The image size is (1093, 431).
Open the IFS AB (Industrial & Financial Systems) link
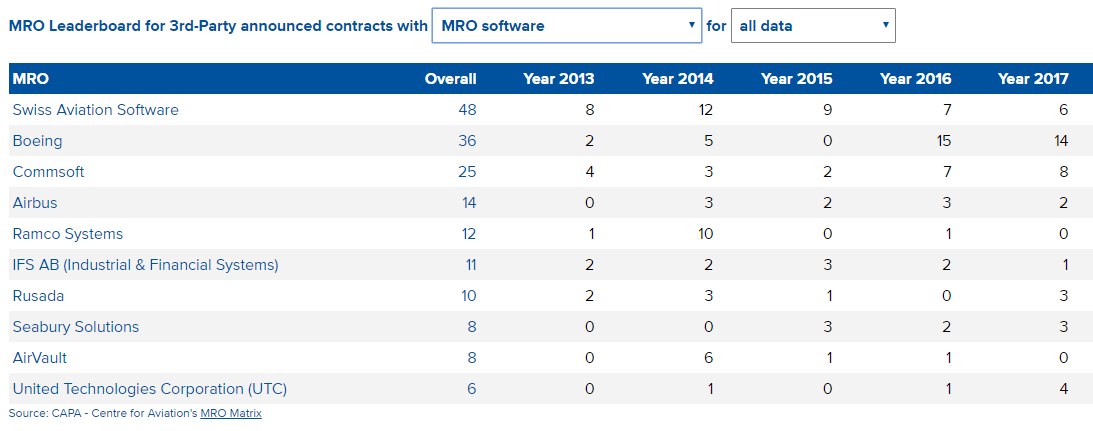[146, 265]
